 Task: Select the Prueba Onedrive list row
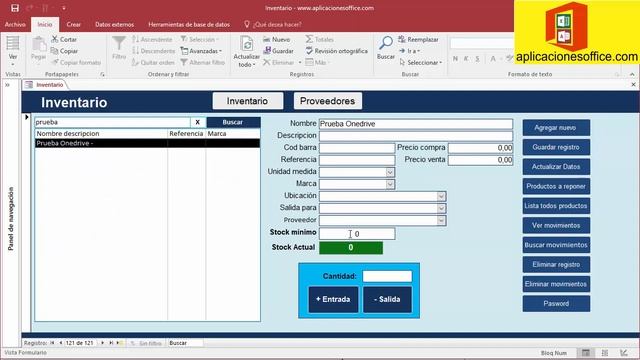coord(147,143)
